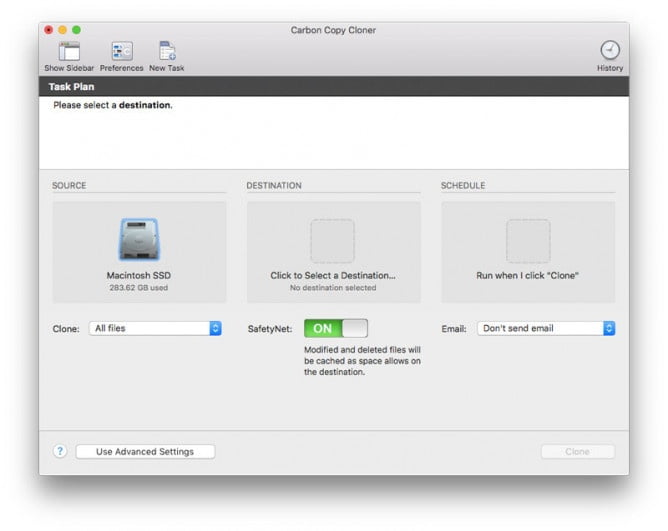Image resolution: width=668 pixels, height=531 pixels.
Task: Open the Clone 'All files' dropdown
Action: pos(155,328)
